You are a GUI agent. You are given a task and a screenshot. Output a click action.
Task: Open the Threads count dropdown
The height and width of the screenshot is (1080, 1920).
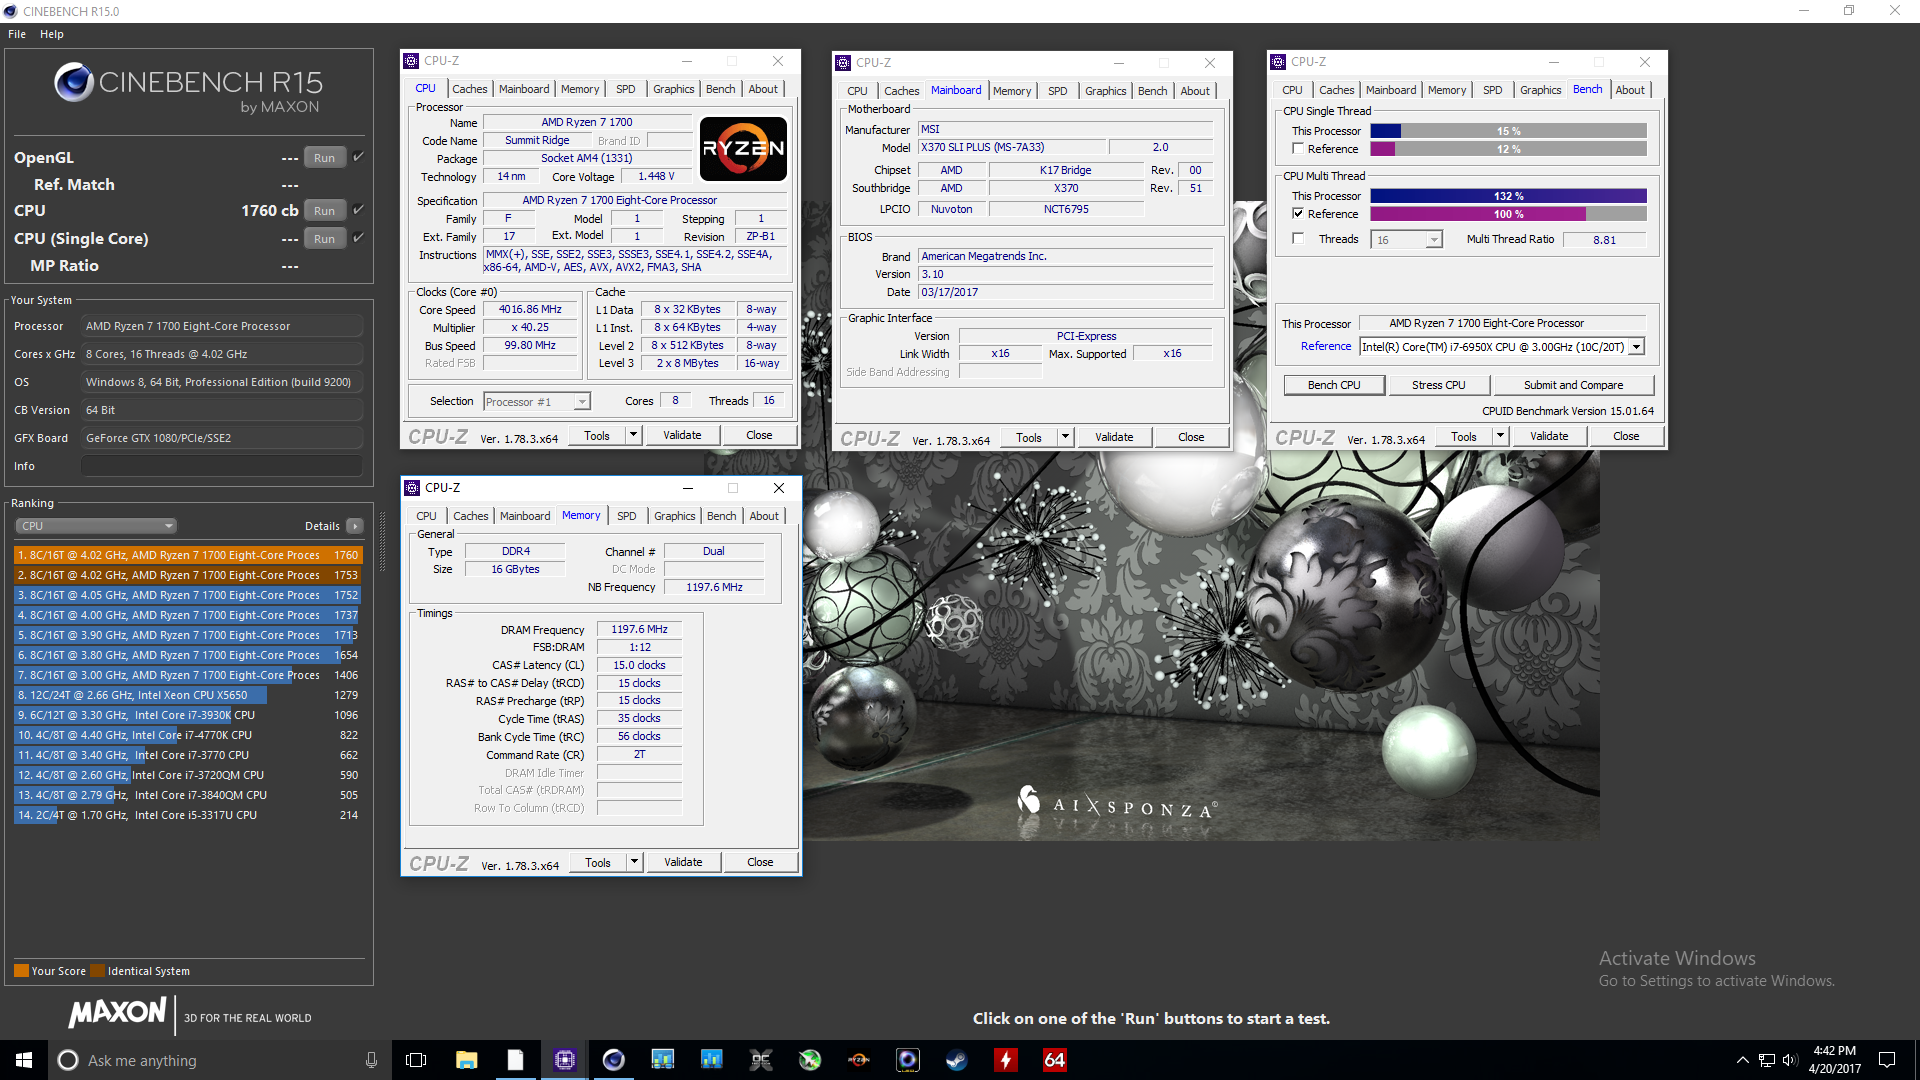point(1407,240)
